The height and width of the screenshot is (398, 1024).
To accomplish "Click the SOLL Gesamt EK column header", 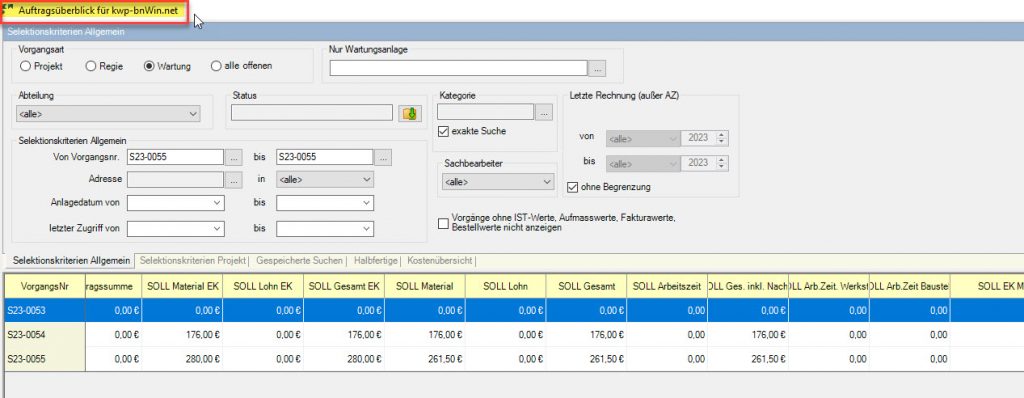I will point(344,286).
